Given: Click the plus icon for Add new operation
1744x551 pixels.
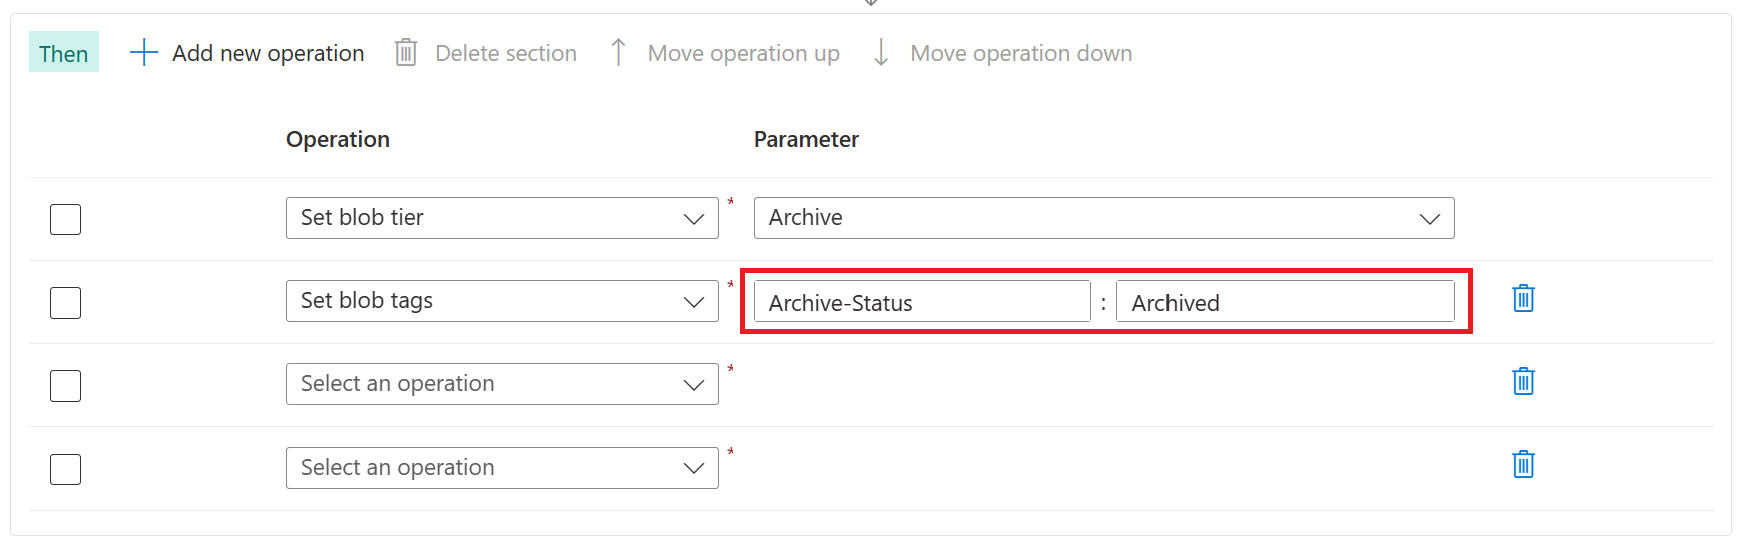Looking at the screenshot, I should 144,53.
